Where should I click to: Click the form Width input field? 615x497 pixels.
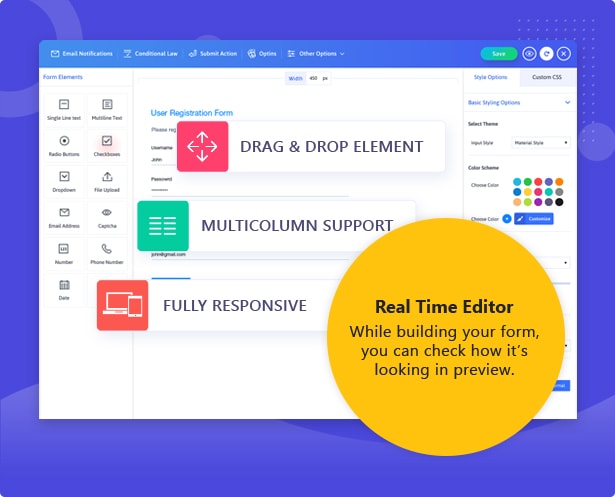(x=314, y=78)
